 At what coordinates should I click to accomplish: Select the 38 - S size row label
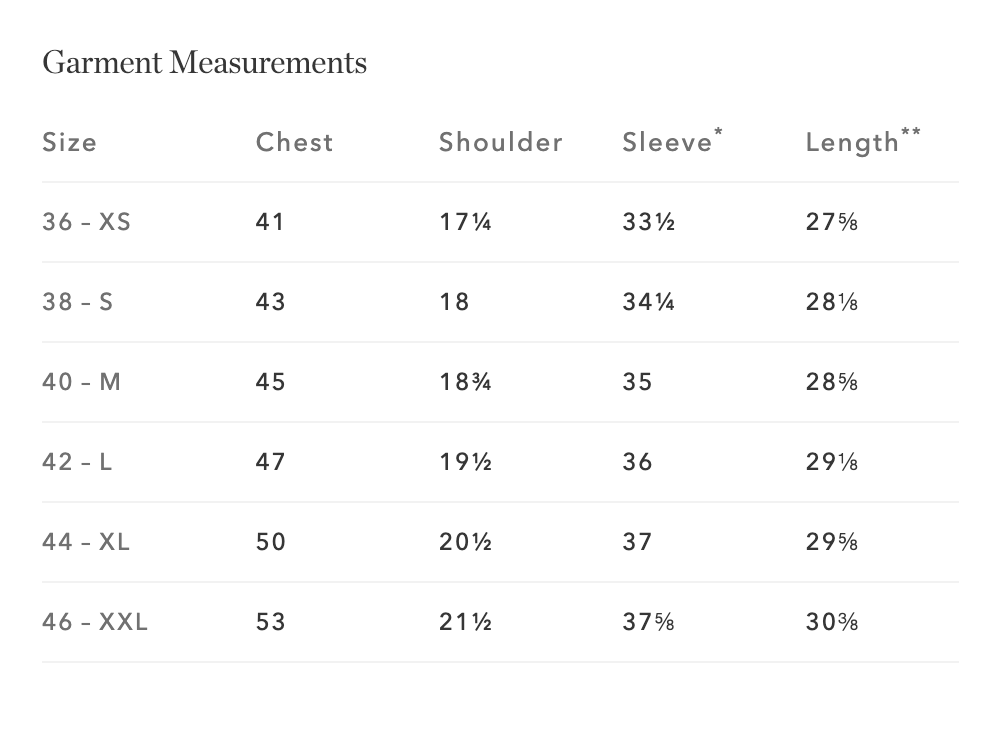78,302
